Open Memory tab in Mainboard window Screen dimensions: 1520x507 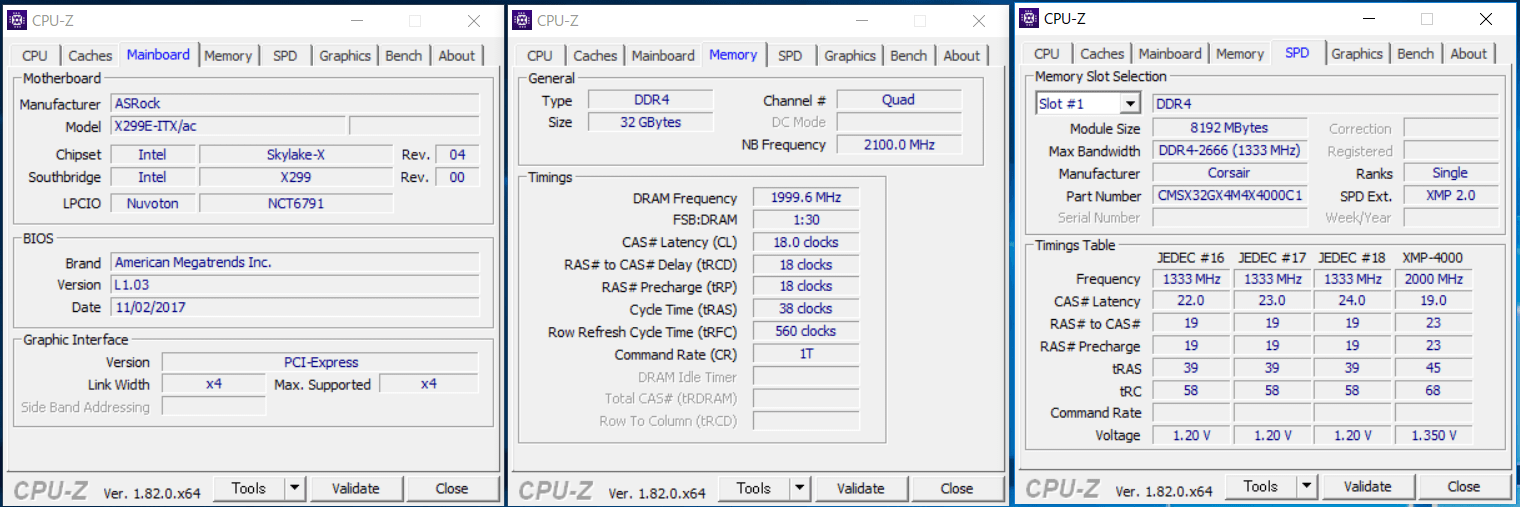click(x=228, y=56)
